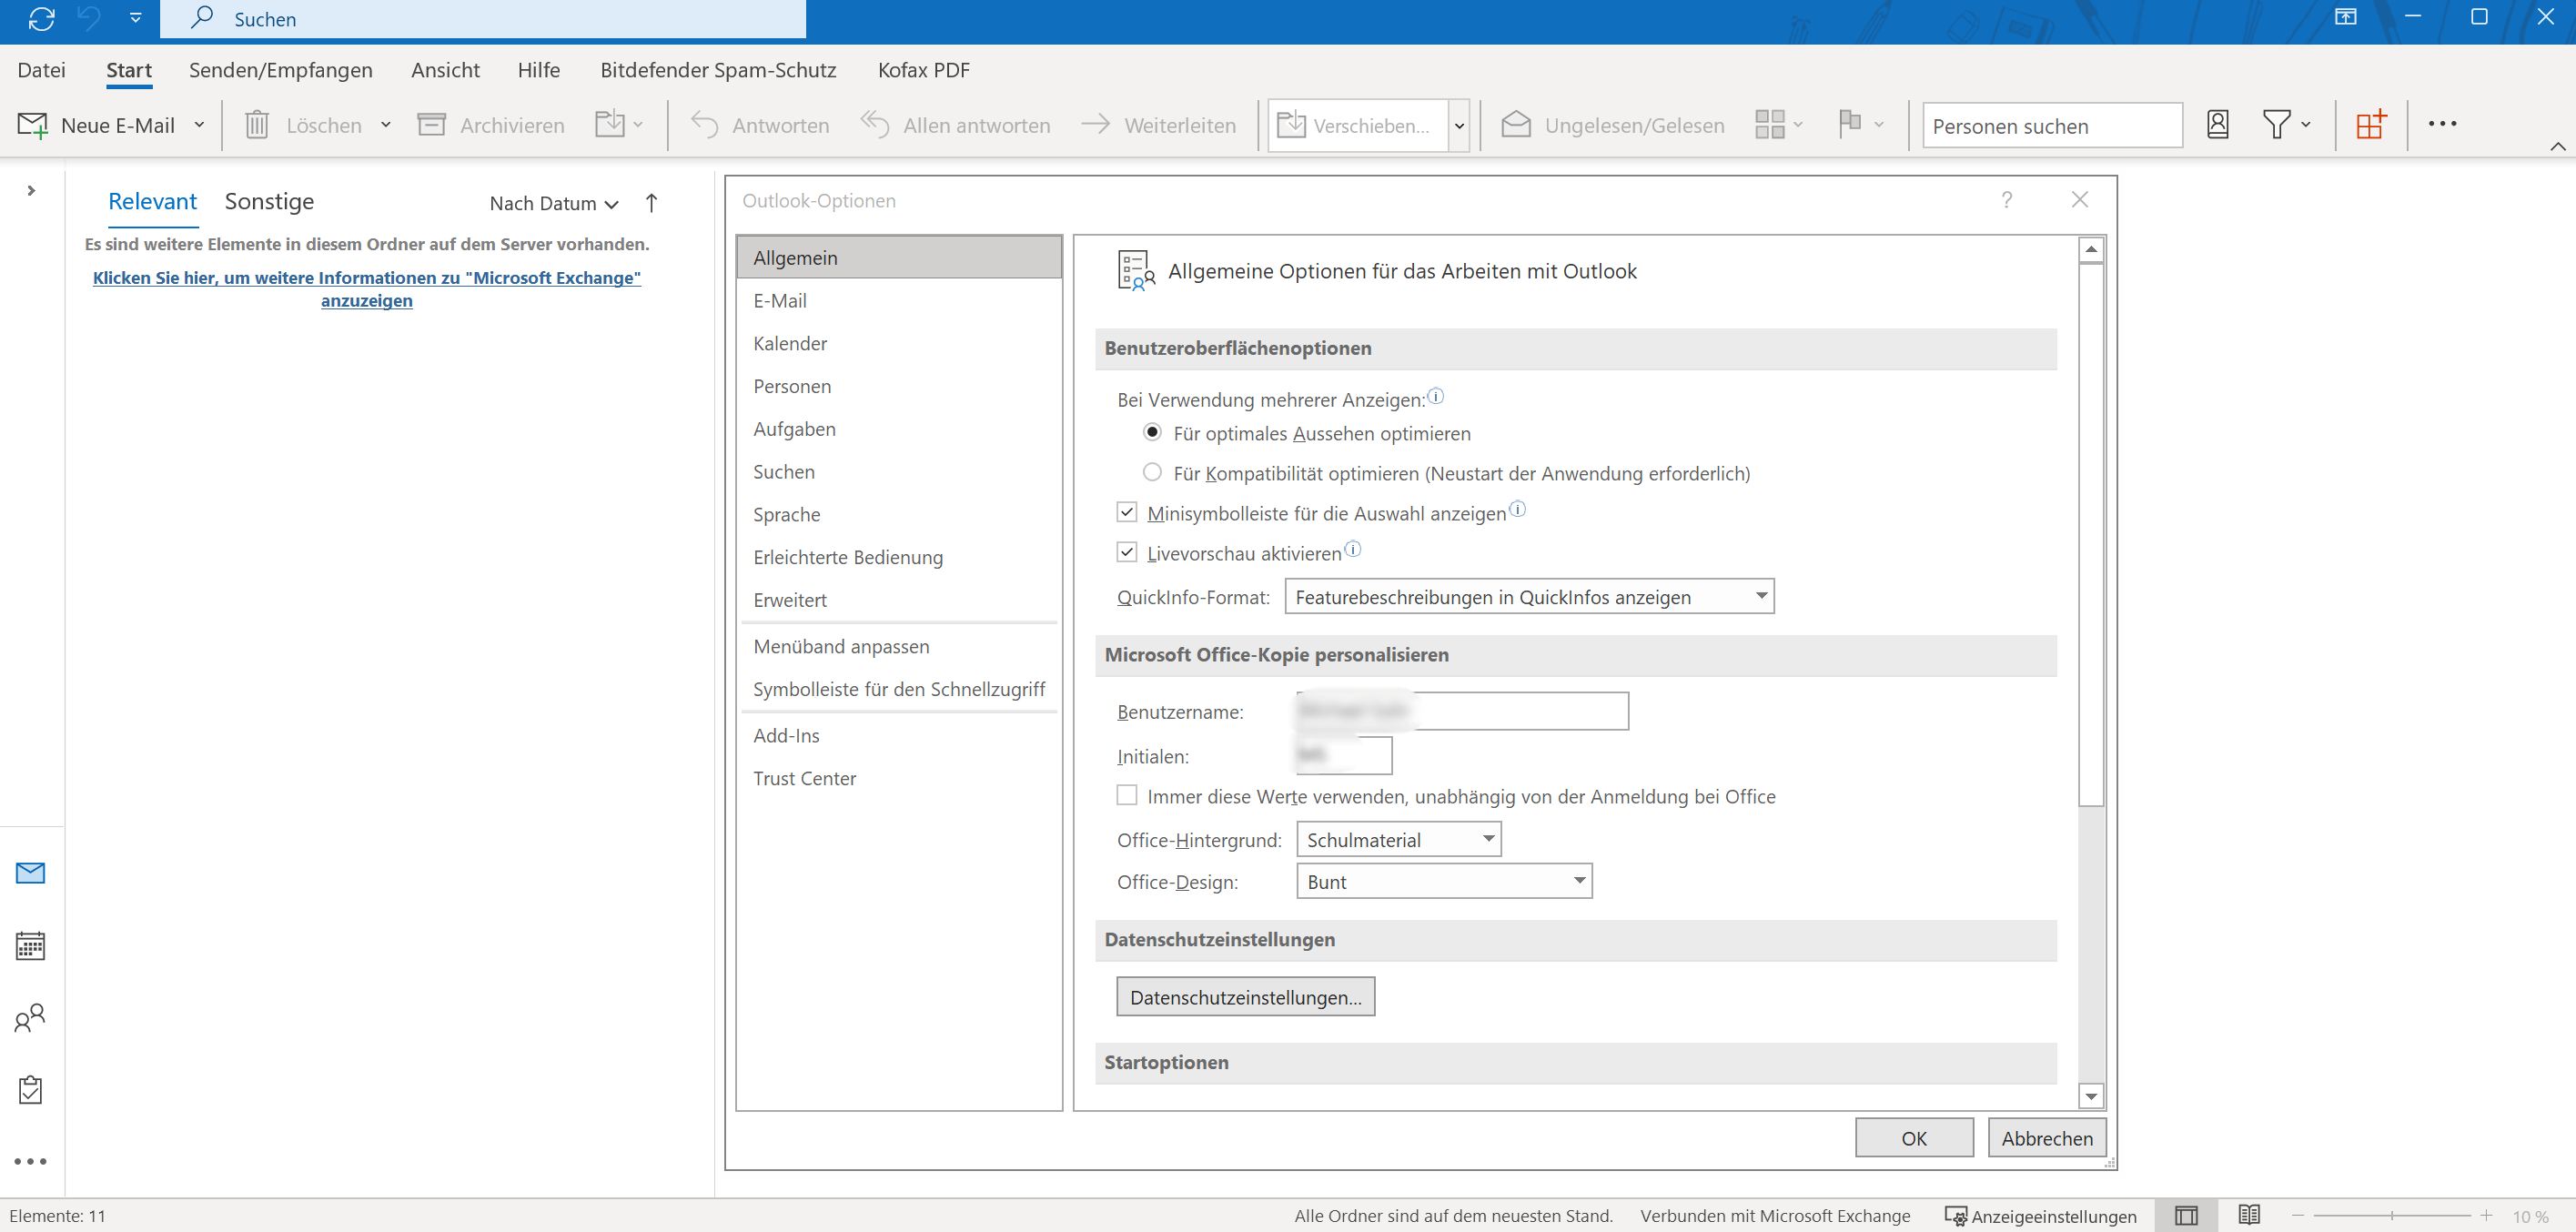Click the Abbrechen button
The height and width of the screenshot is (1232, 2576).
point(2047,1138)
